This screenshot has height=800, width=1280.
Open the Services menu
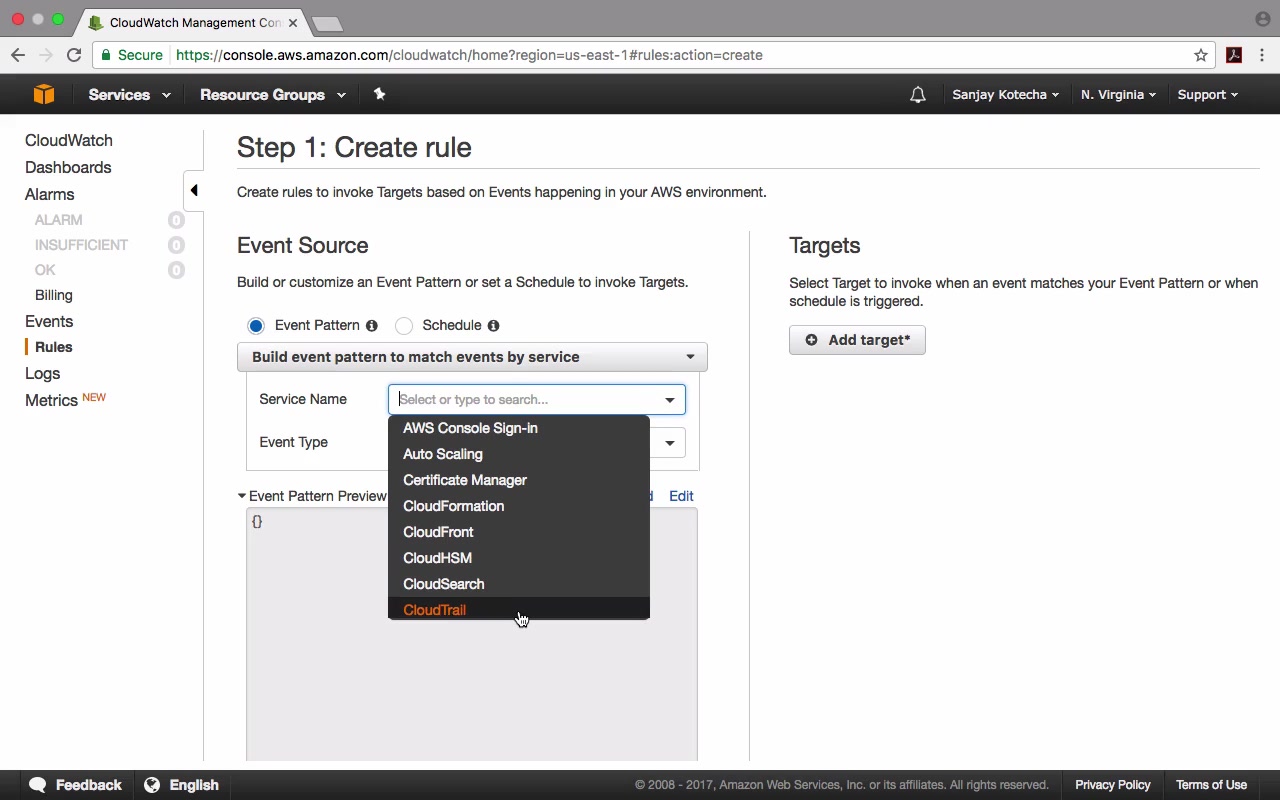pyautogui.click(x=129, y=95)
